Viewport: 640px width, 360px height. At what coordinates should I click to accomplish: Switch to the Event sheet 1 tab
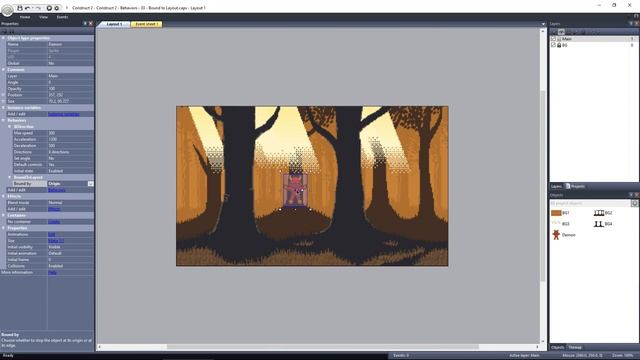point(147,24)
